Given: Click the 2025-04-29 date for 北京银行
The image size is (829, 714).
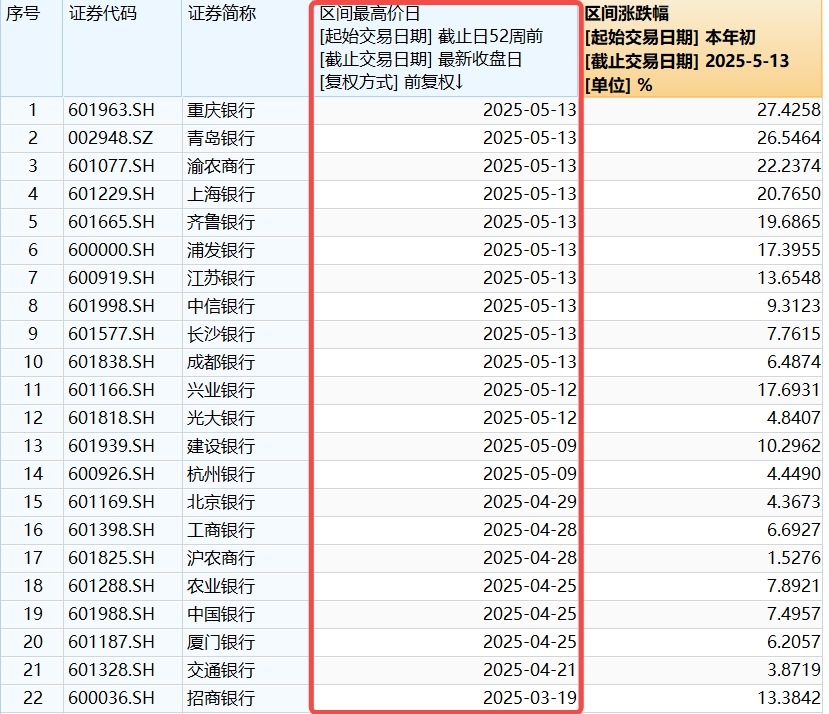Looking at the screenshot, I should click(x=529, y=502).
